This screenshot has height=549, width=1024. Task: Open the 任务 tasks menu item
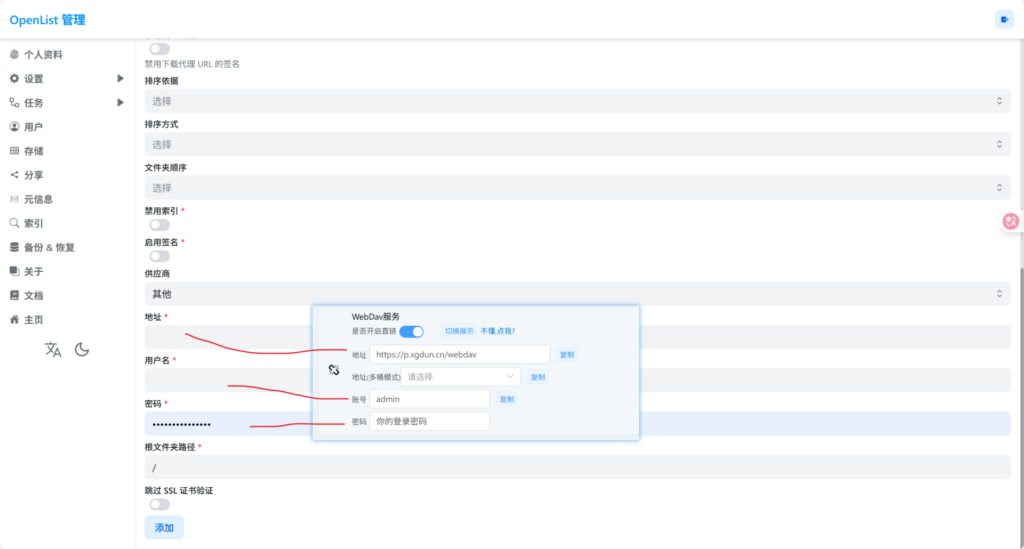click(33, 103)
